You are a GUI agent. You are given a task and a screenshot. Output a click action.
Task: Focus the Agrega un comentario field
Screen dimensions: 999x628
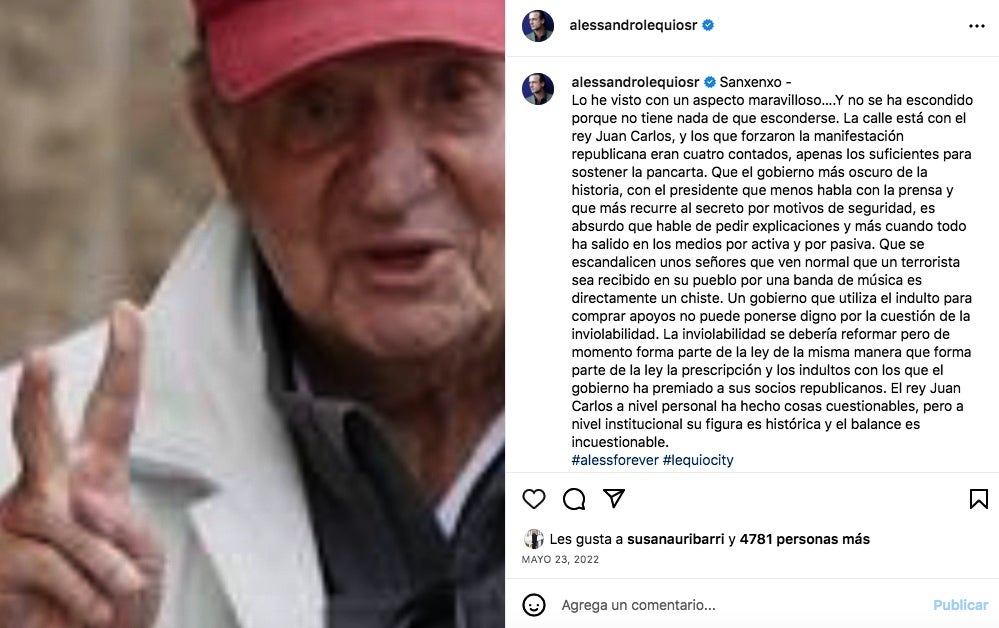[x=739, y=605]
